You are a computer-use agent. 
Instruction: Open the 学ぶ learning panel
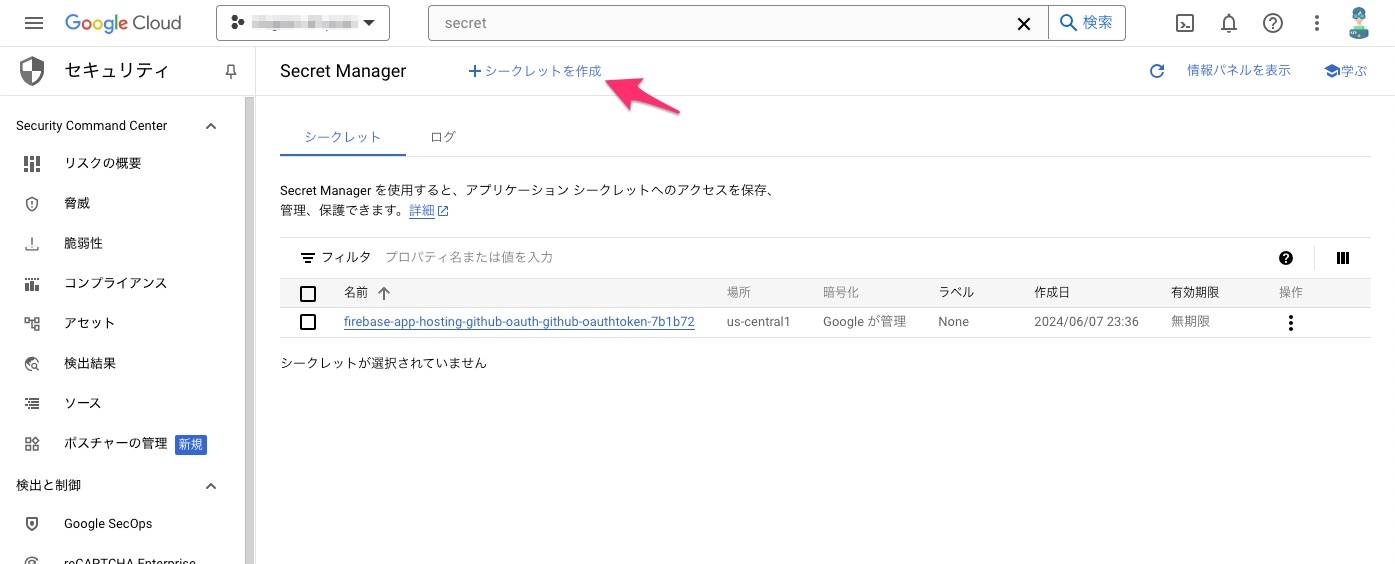pyautogui.click(x=1345, y=71)
